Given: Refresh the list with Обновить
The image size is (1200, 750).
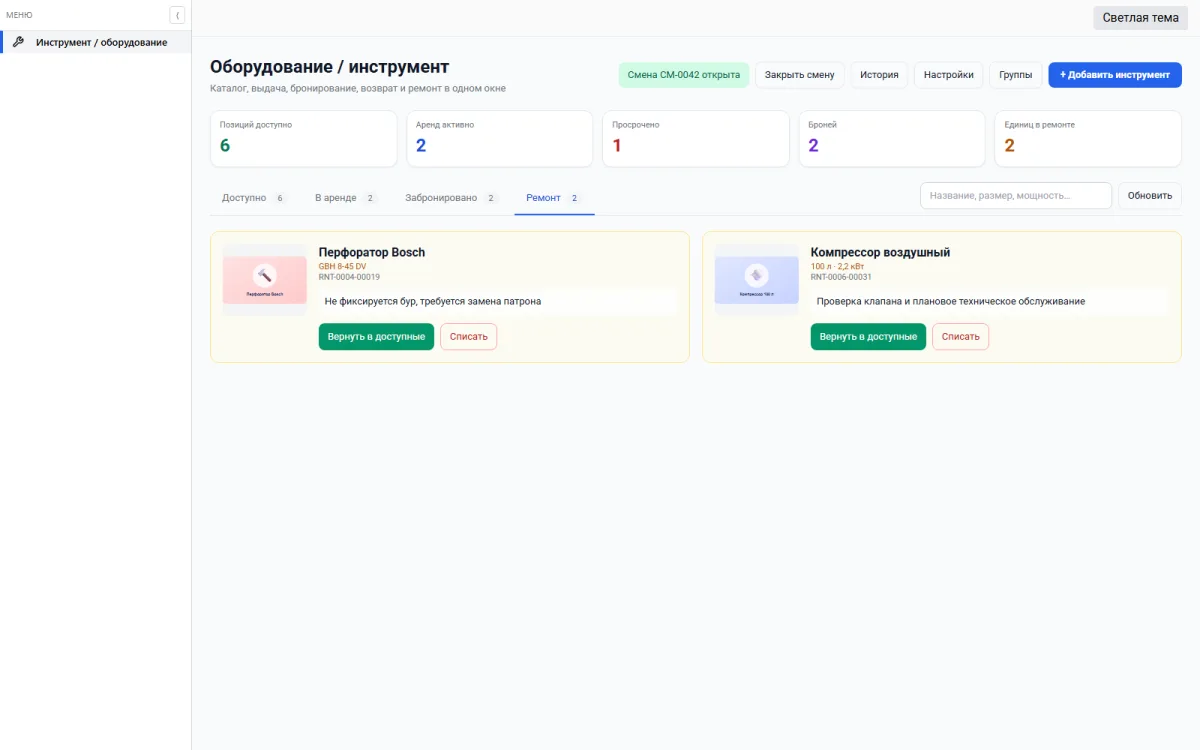Looking at the screenshot, I should (1150, 195).
